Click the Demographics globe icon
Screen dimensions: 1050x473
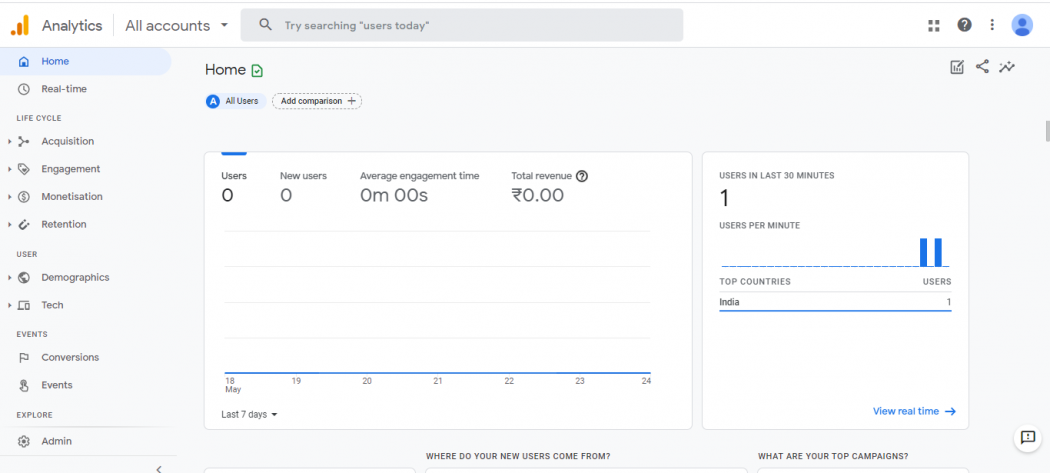[24, 277]
